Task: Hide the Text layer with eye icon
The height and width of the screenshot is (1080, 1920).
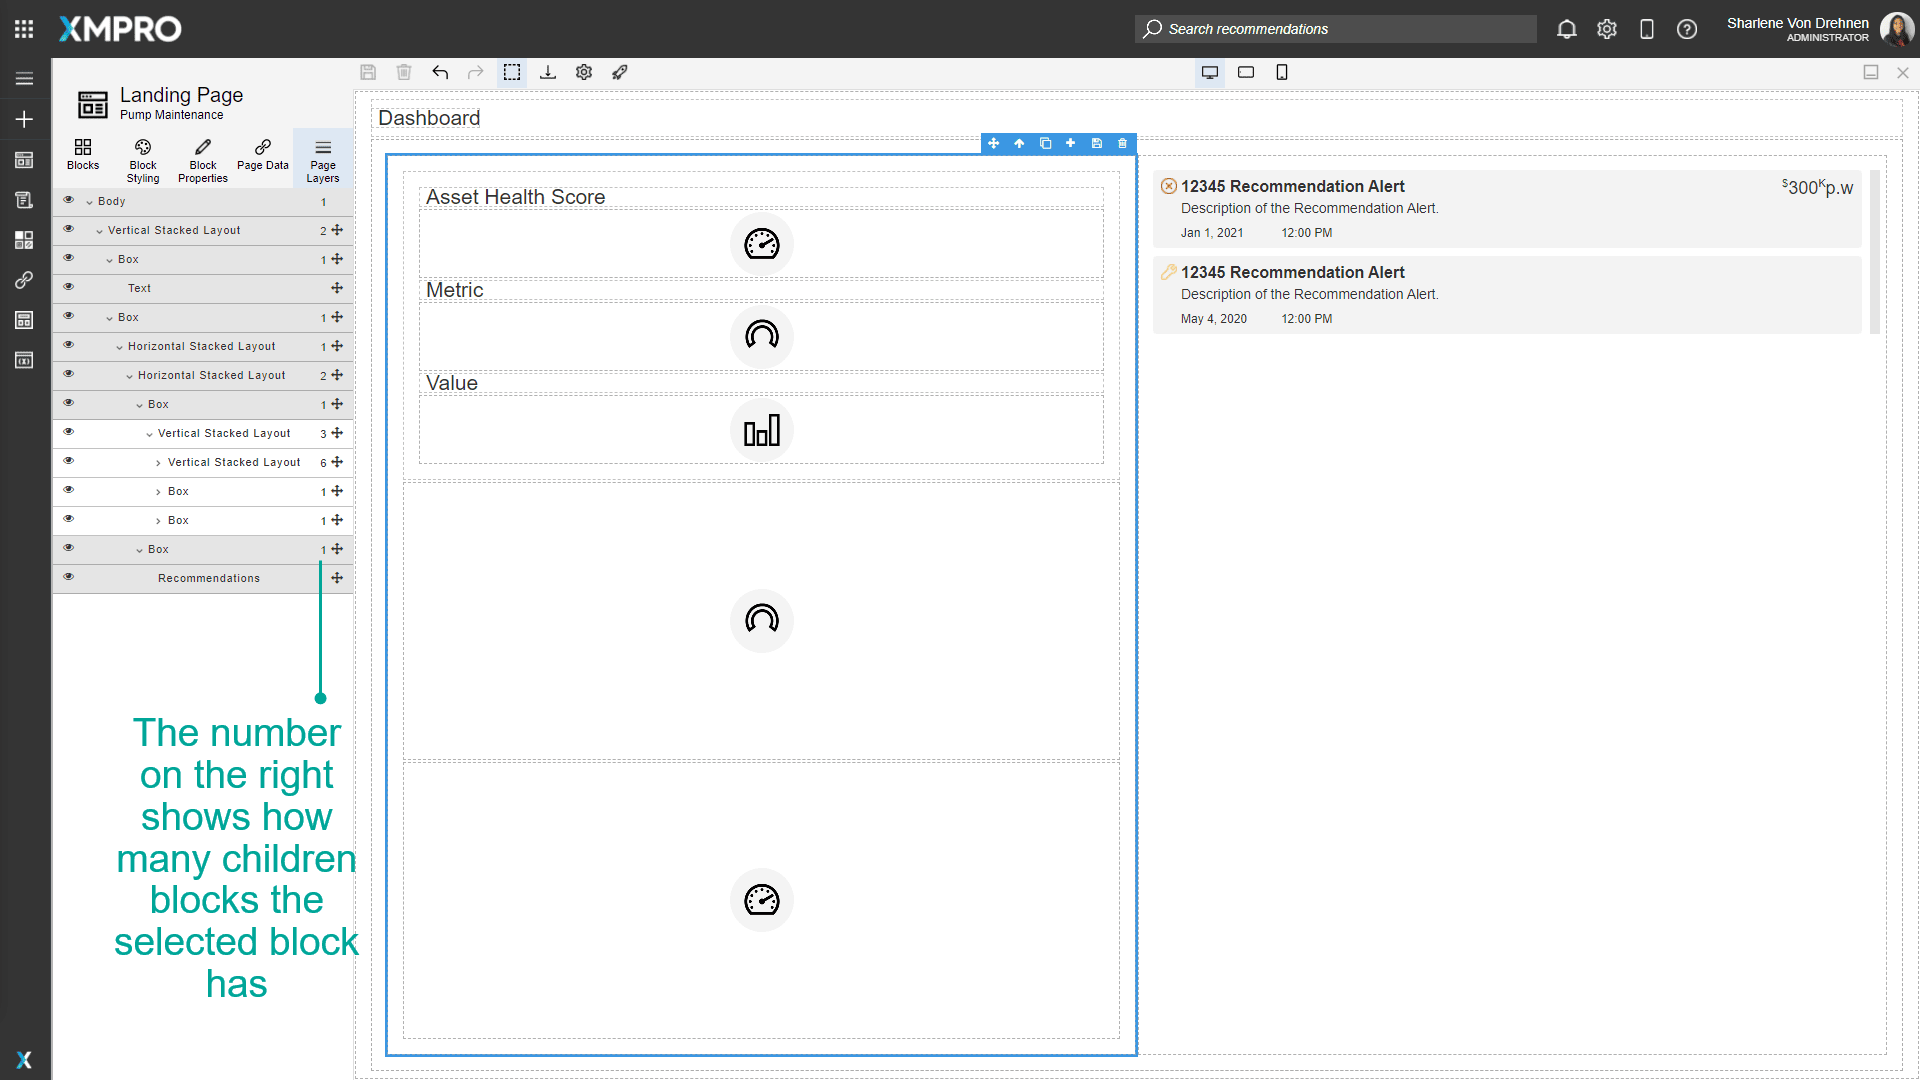Action: pos(69,287)
